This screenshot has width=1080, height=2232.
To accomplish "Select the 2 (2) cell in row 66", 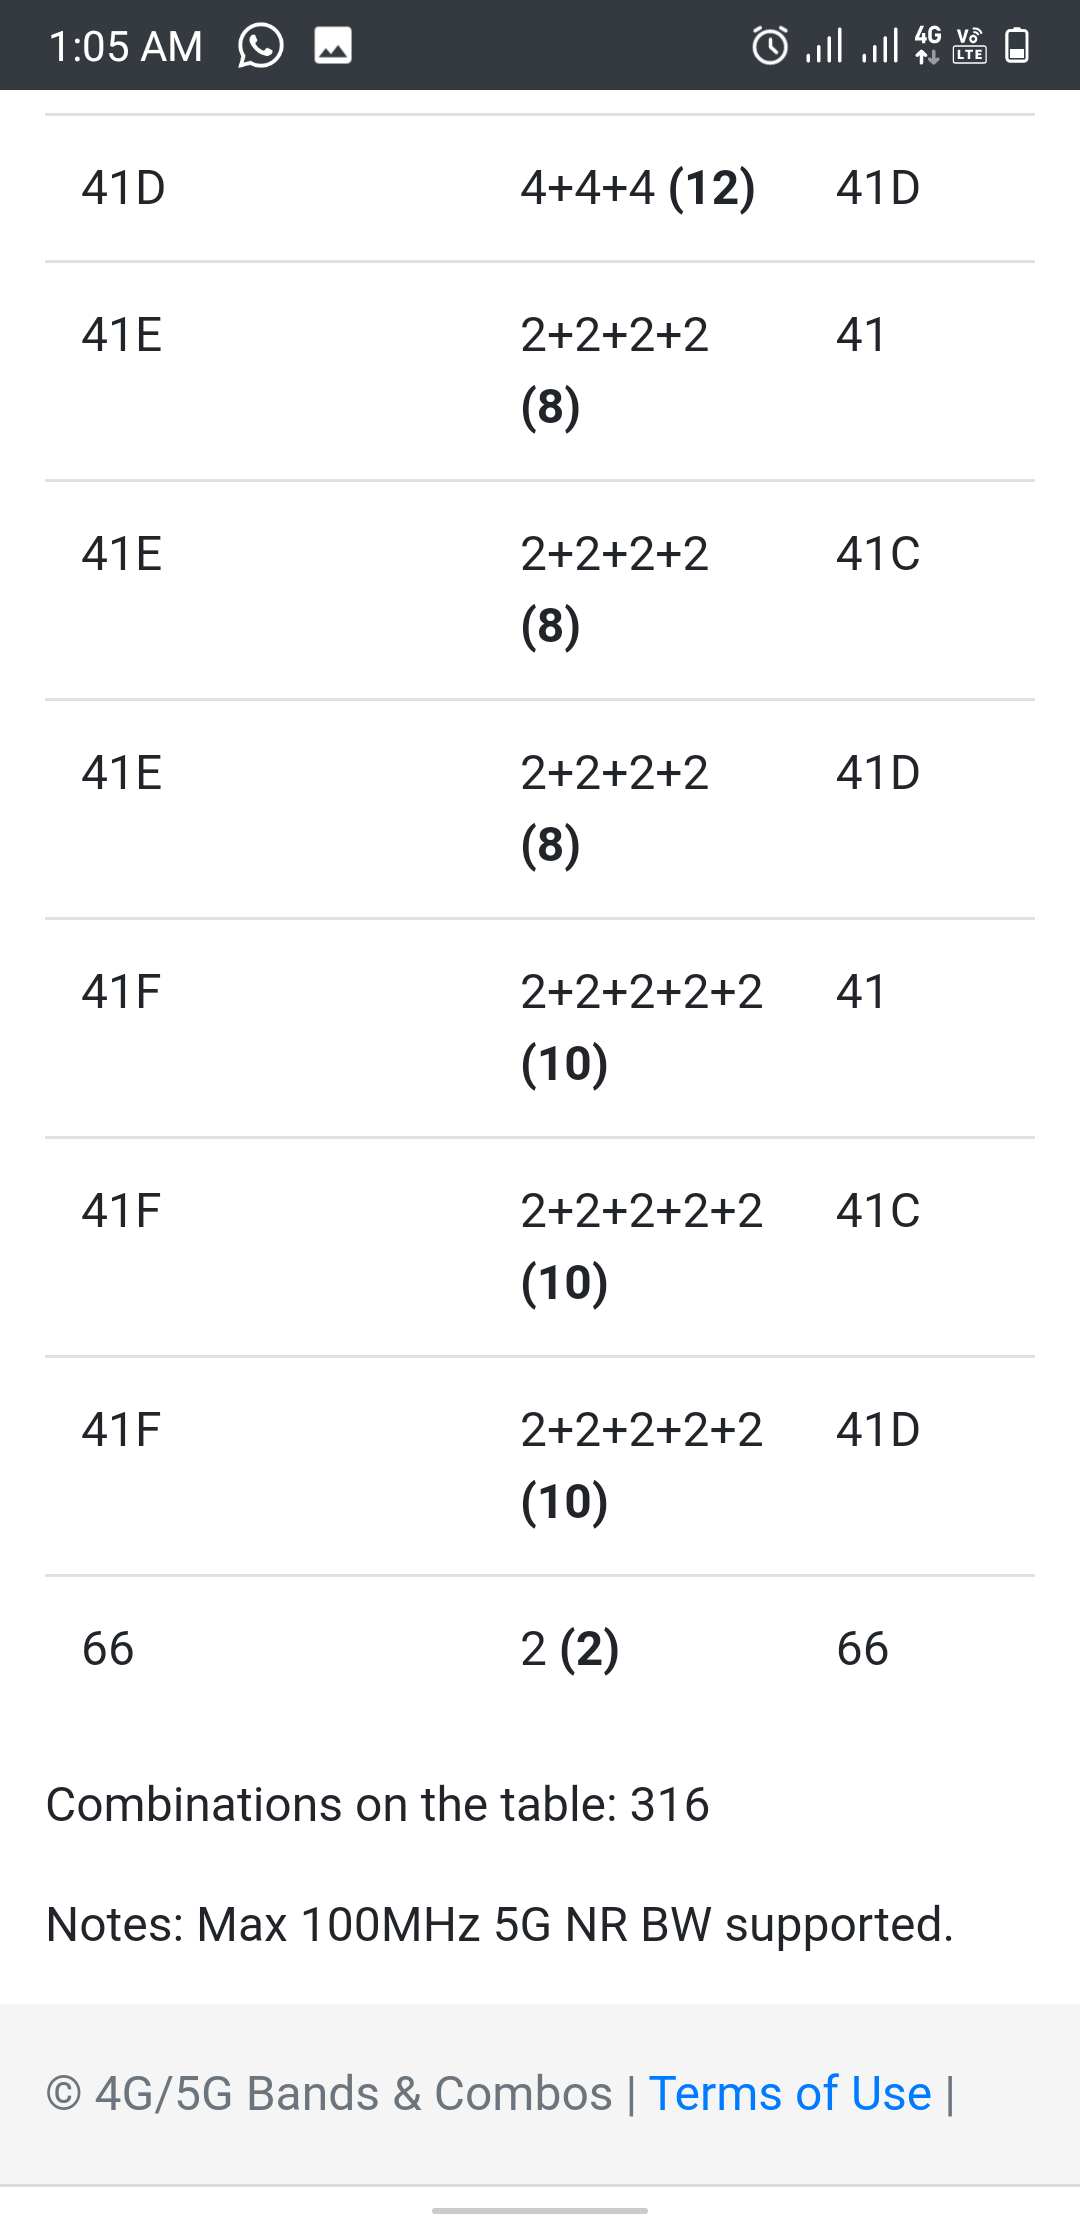I will (570, 1648).
